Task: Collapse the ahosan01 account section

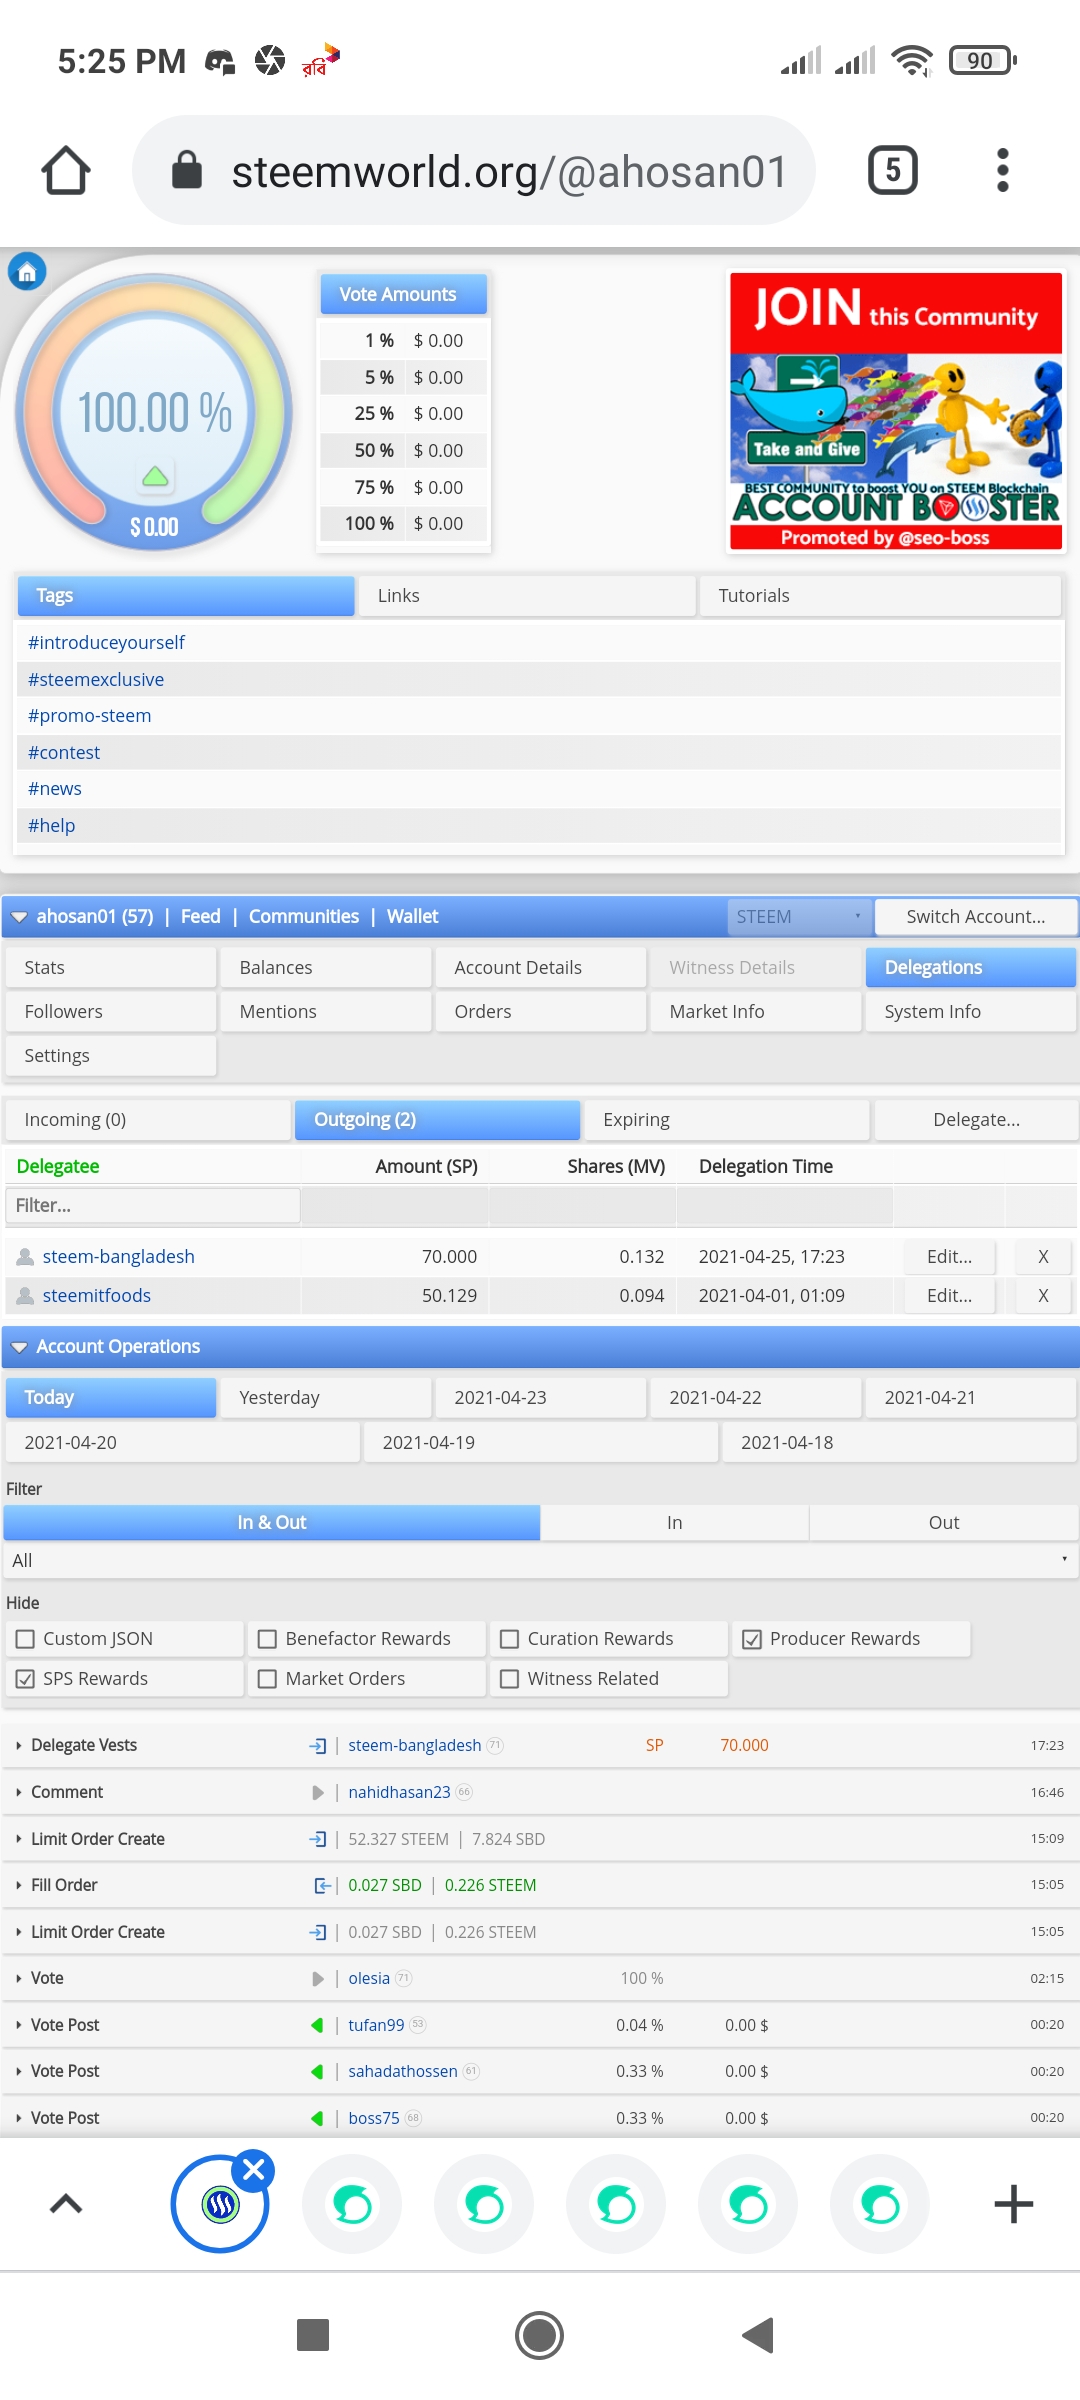Action: coord(19,917)
